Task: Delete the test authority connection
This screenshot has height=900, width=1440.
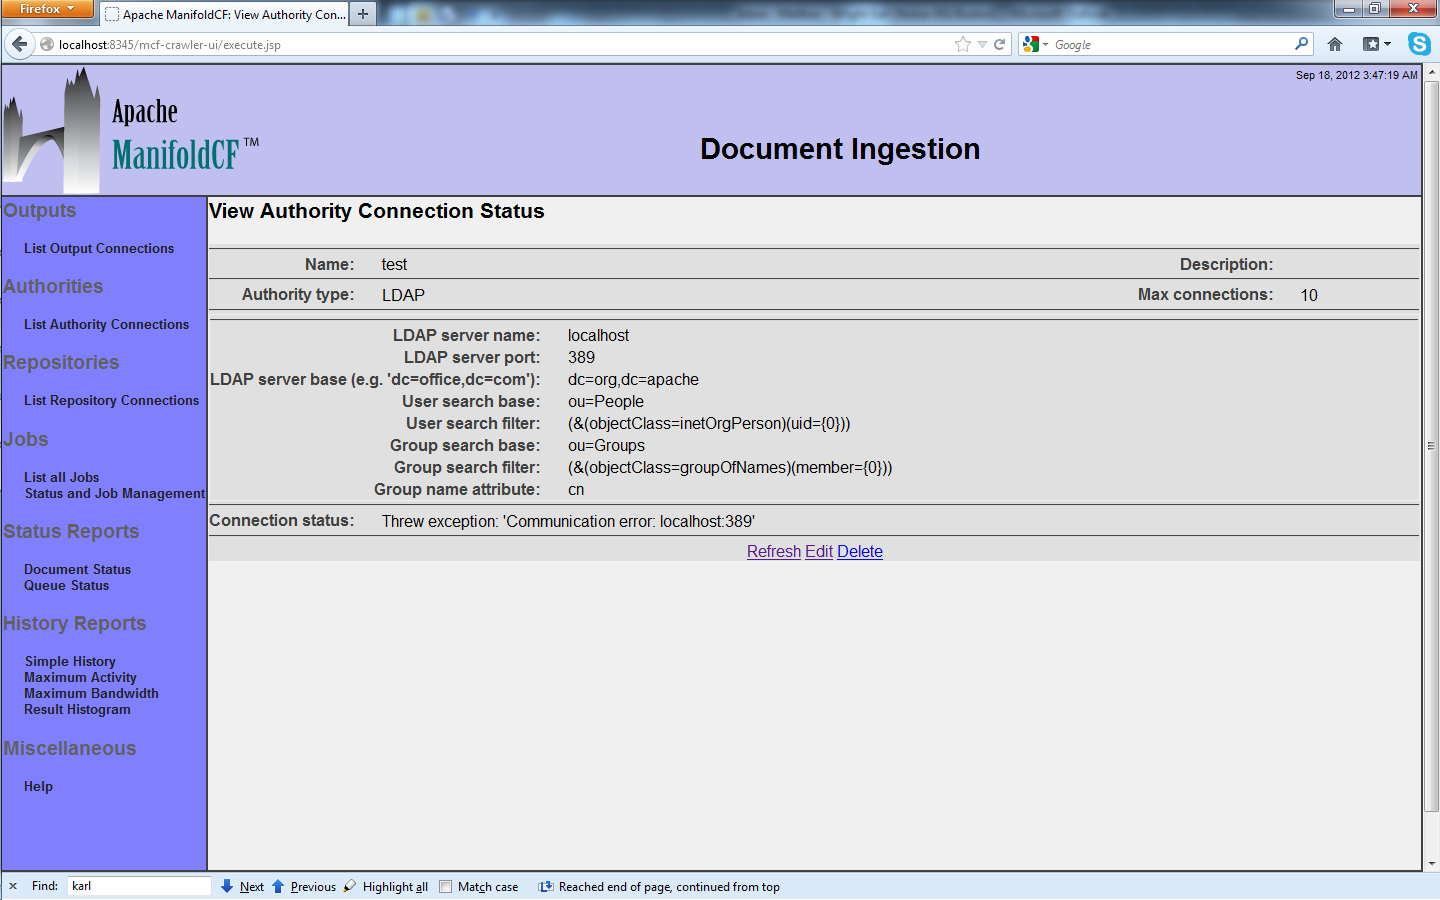Action: coord(859,551)
